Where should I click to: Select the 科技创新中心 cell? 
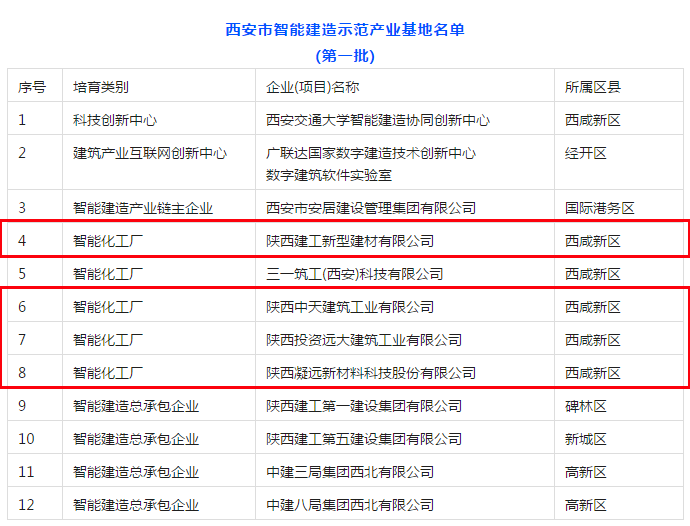[115, 120]
